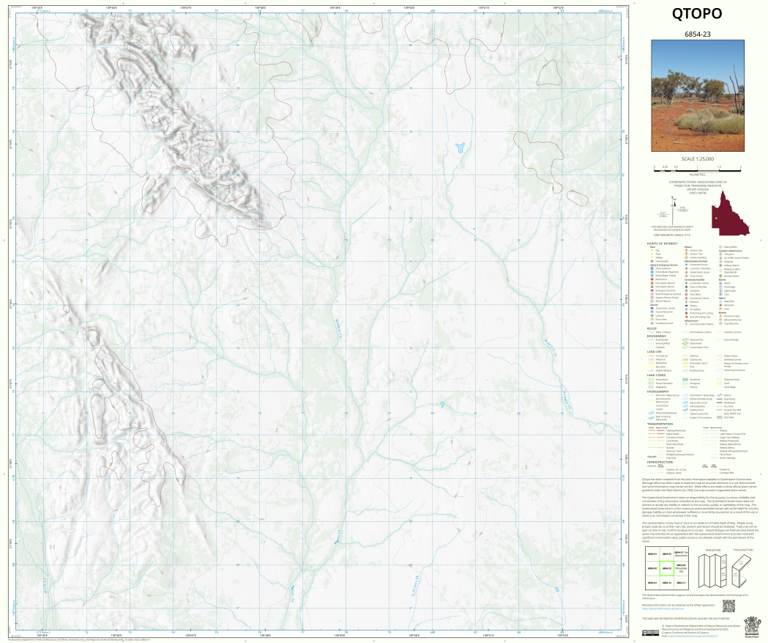Click the Lookout symbol in legend
Image resolution: width=768 pixels, height=643 pixels.
click(652, 315)
